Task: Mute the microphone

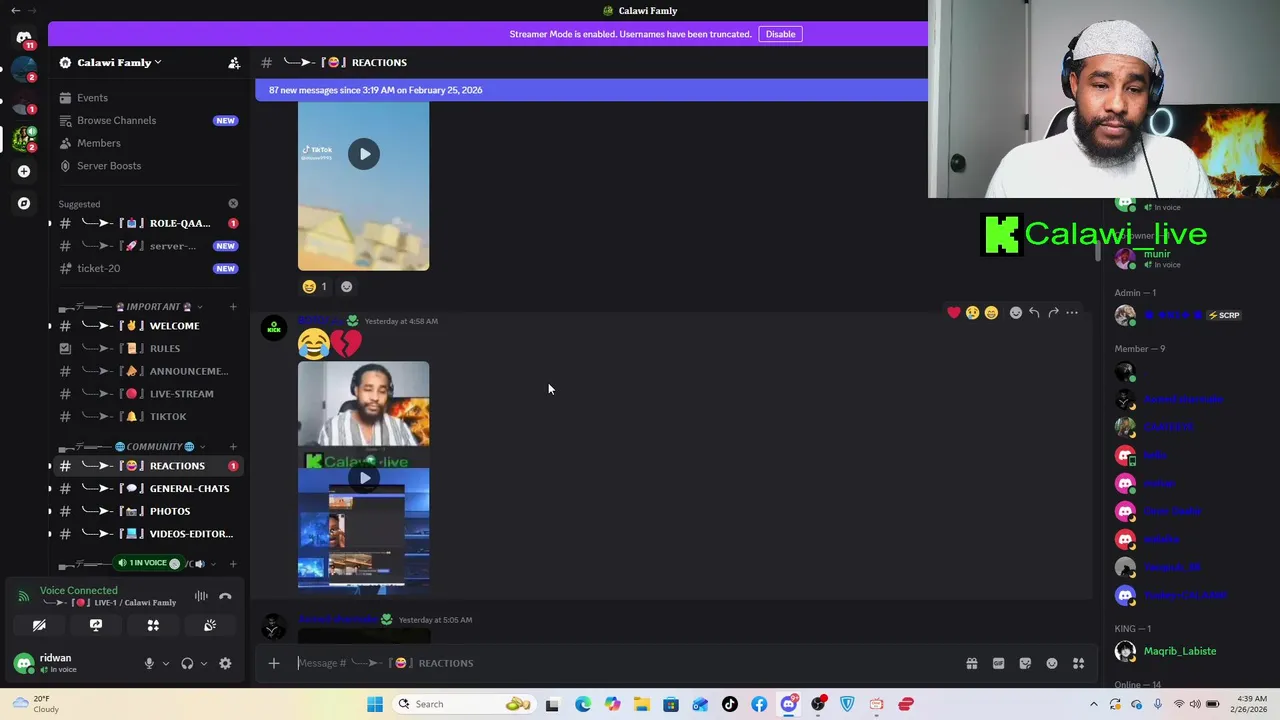Action: click(149, 663)
